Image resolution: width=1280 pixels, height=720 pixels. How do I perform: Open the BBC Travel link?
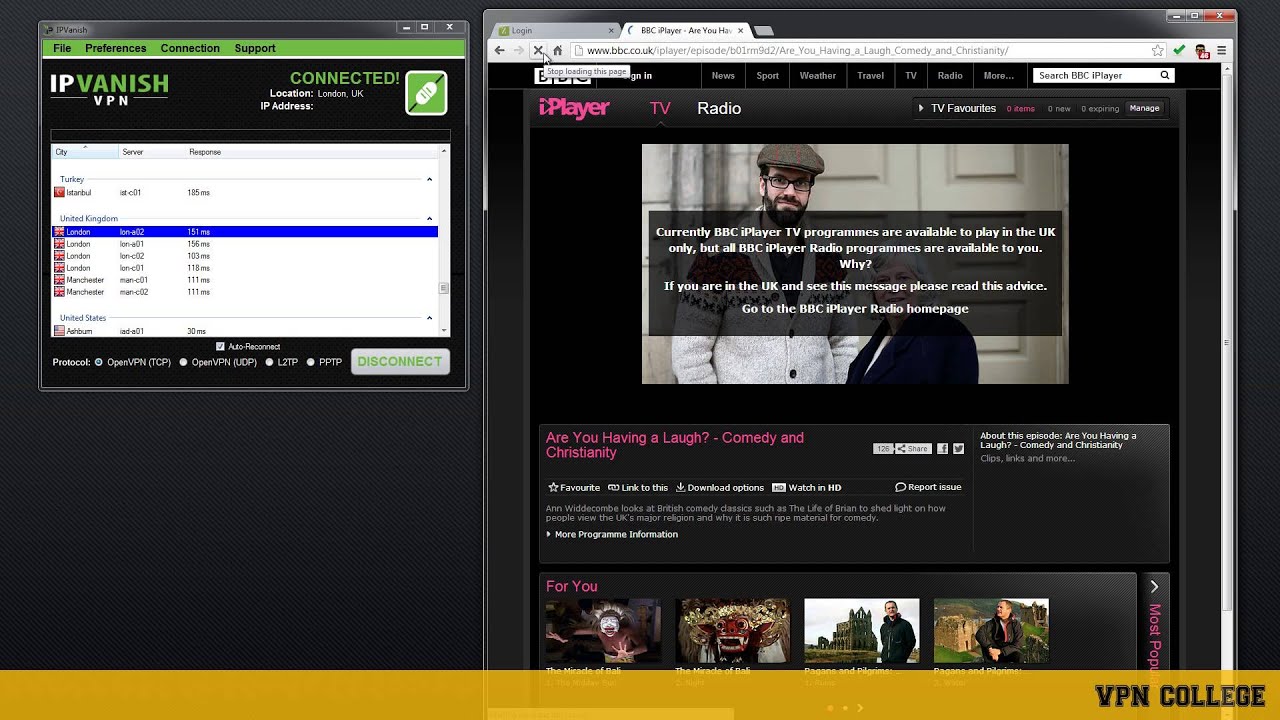[x=870, y=75]
